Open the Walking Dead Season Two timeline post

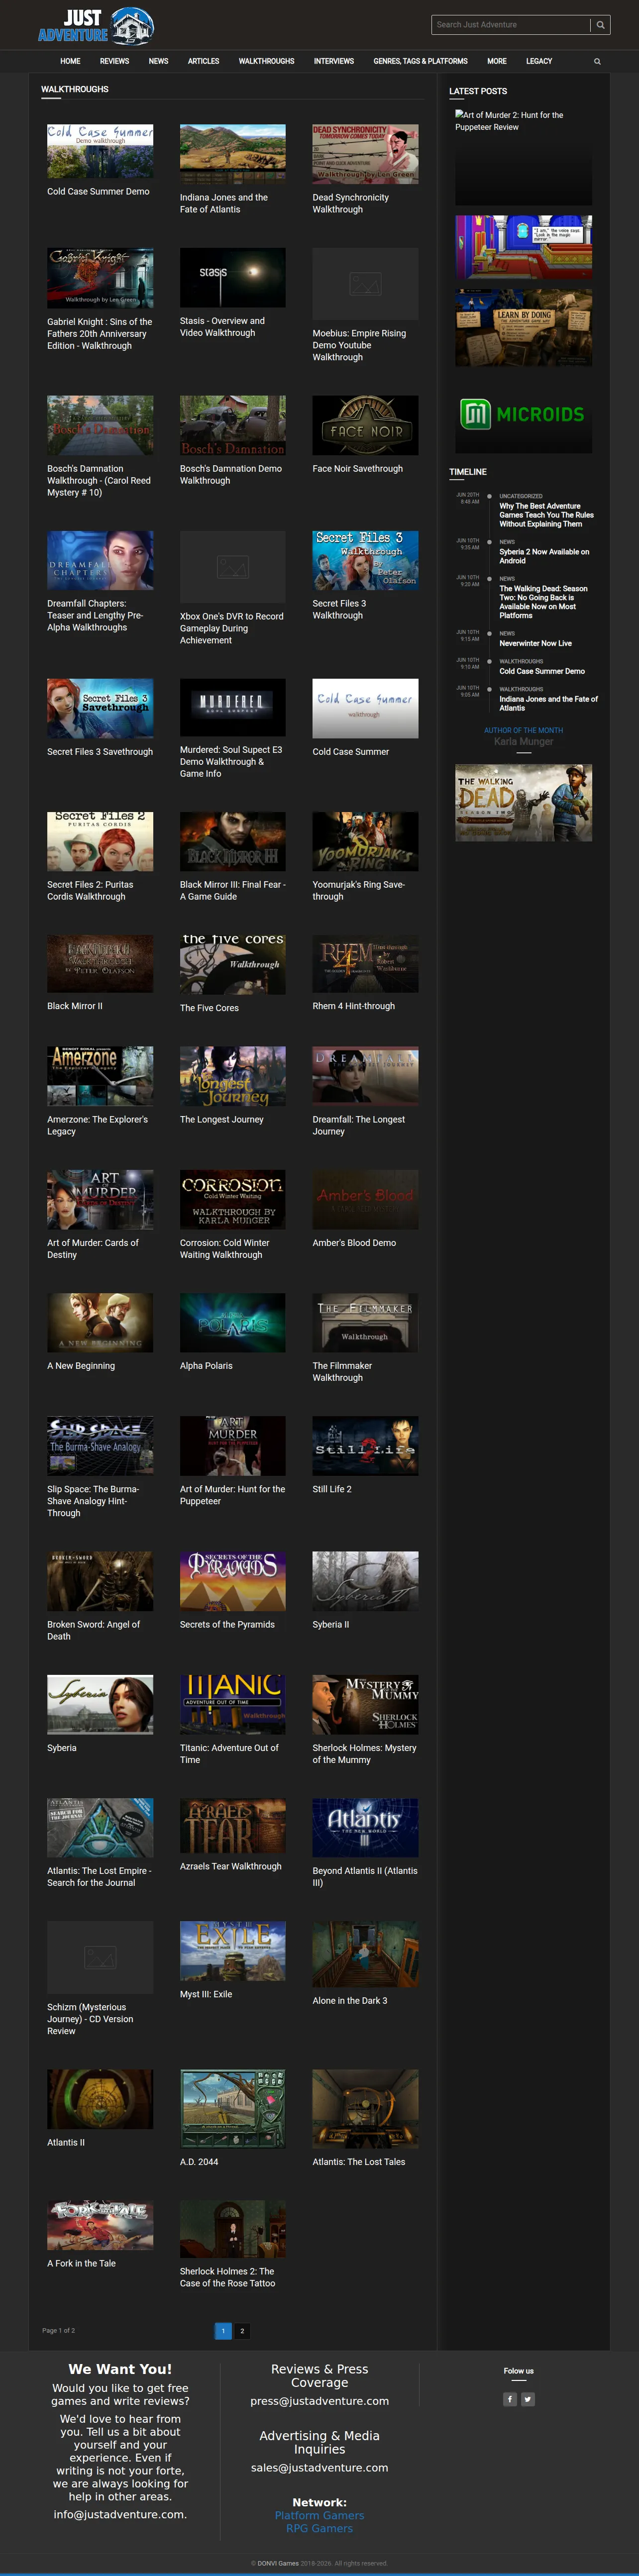pos(544,602)
